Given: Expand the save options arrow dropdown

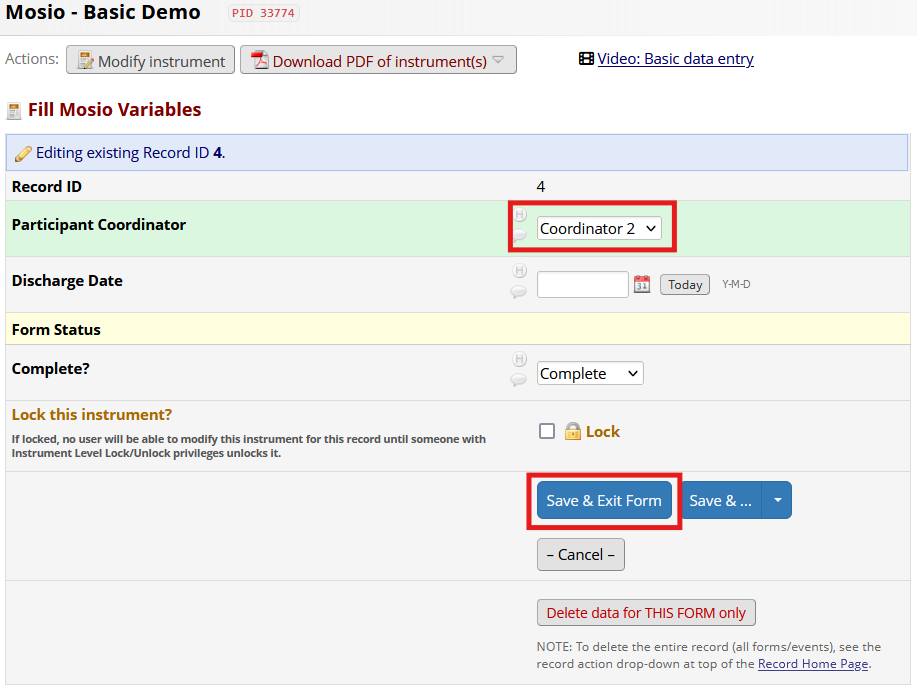Looking at the screenshot, I should [x=777, y=500].
